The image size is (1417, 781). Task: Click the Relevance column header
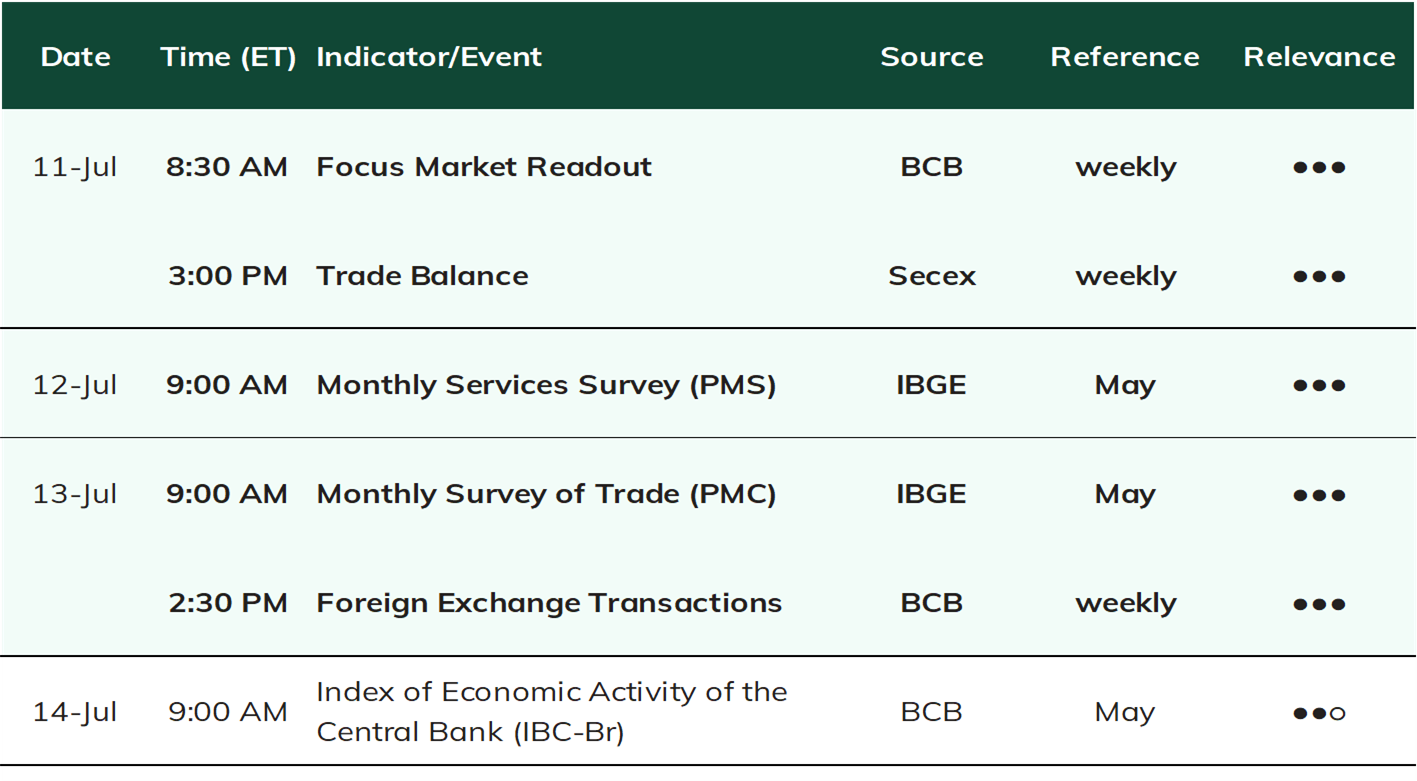tap(1319, 57)
